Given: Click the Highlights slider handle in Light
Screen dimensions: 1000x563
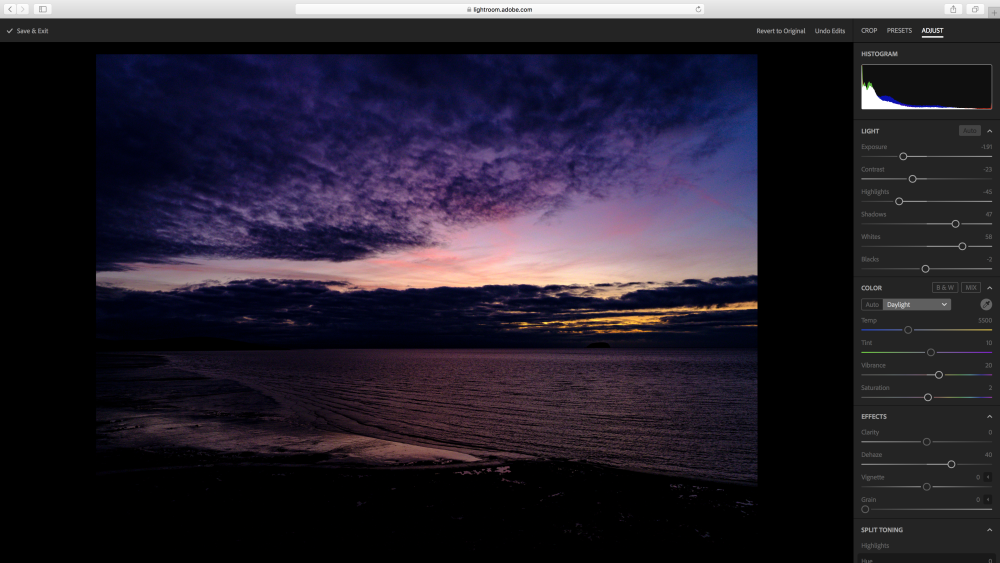Looking at the screenshot, I should tap(899, 201).
